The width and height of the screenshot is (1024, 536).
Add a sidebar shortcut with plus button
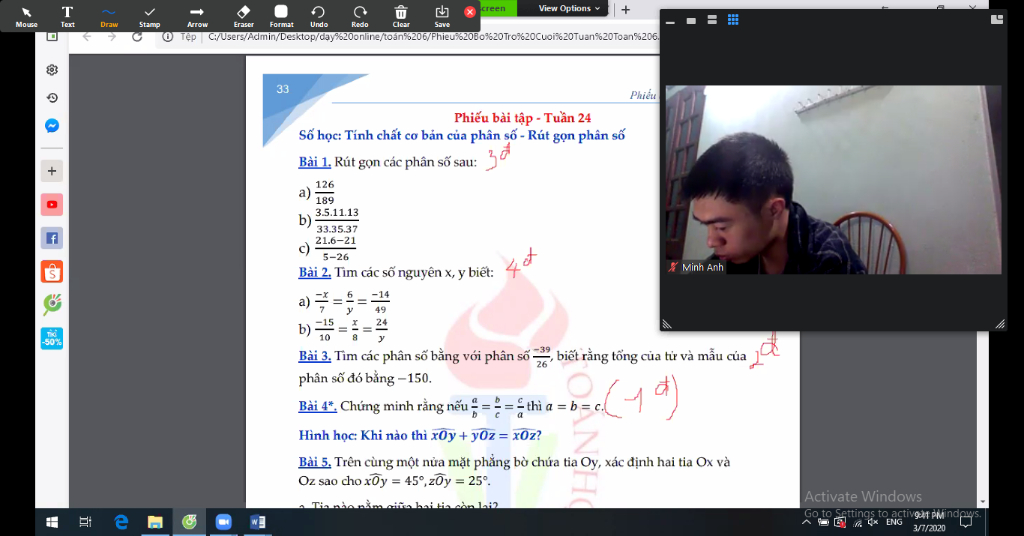[x=52, y=171]
